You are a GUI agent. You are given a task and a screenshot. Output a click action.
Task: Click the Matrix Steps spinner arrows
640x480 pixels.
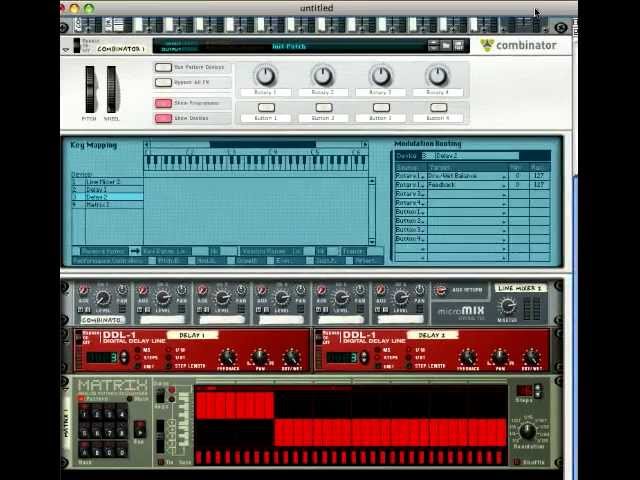[538, 391]
